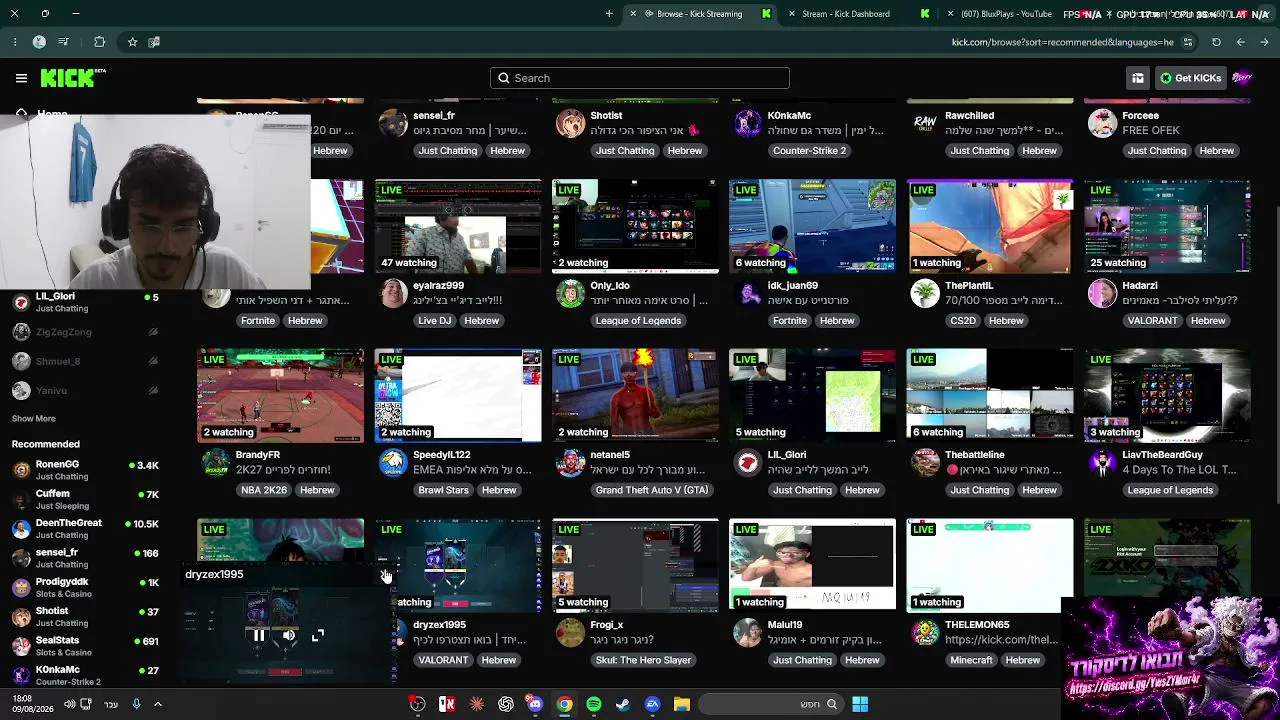Open DeenTheGreat channel in the sidebar
Screen dimensions: 1280x720
click(85, 528)
